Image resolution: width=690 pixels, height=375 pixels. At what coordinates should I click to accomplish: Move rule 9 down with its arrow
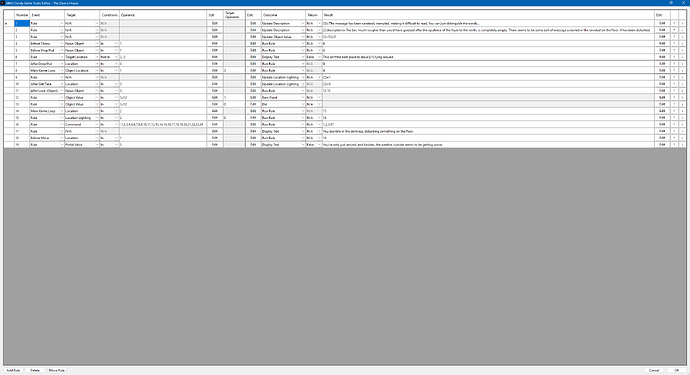682,77
